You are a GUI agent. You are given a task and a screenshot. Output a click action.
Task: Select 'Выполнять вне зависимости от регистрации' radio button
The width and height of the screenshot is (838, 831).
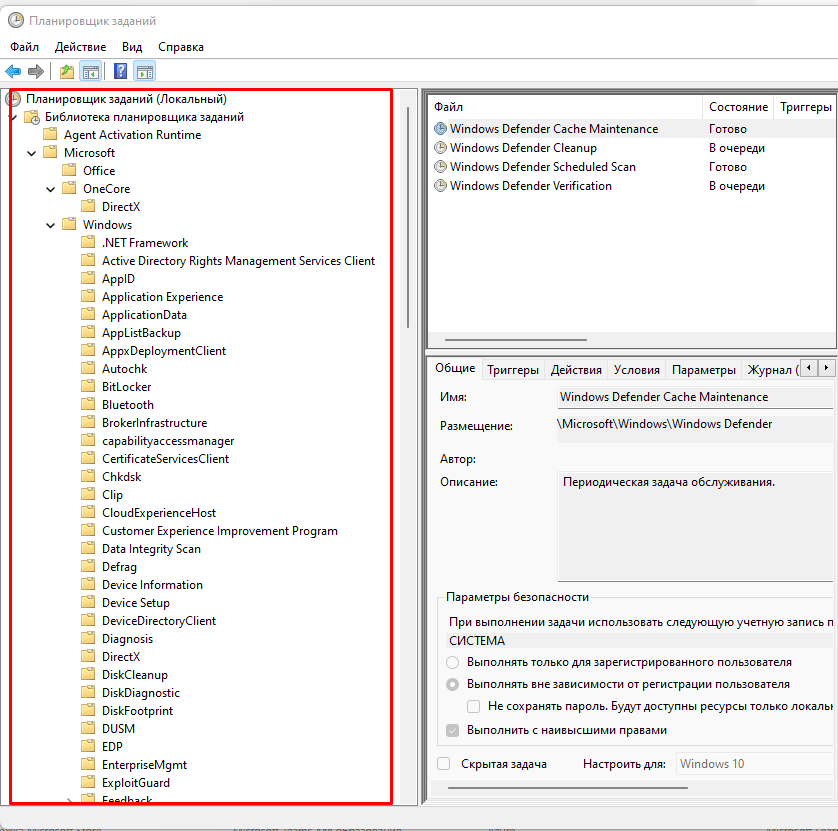click(453, 684)
